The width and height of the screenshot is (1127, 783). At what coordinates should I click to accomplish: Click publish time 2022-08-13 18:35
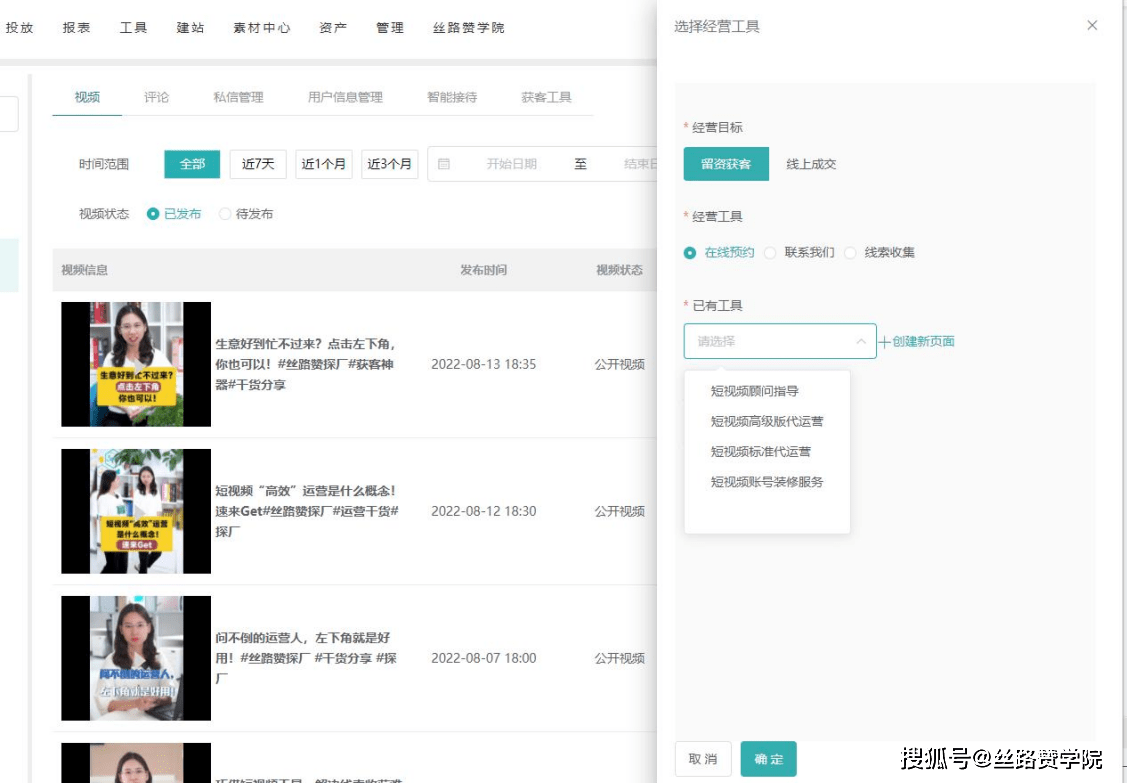point(484,364)
